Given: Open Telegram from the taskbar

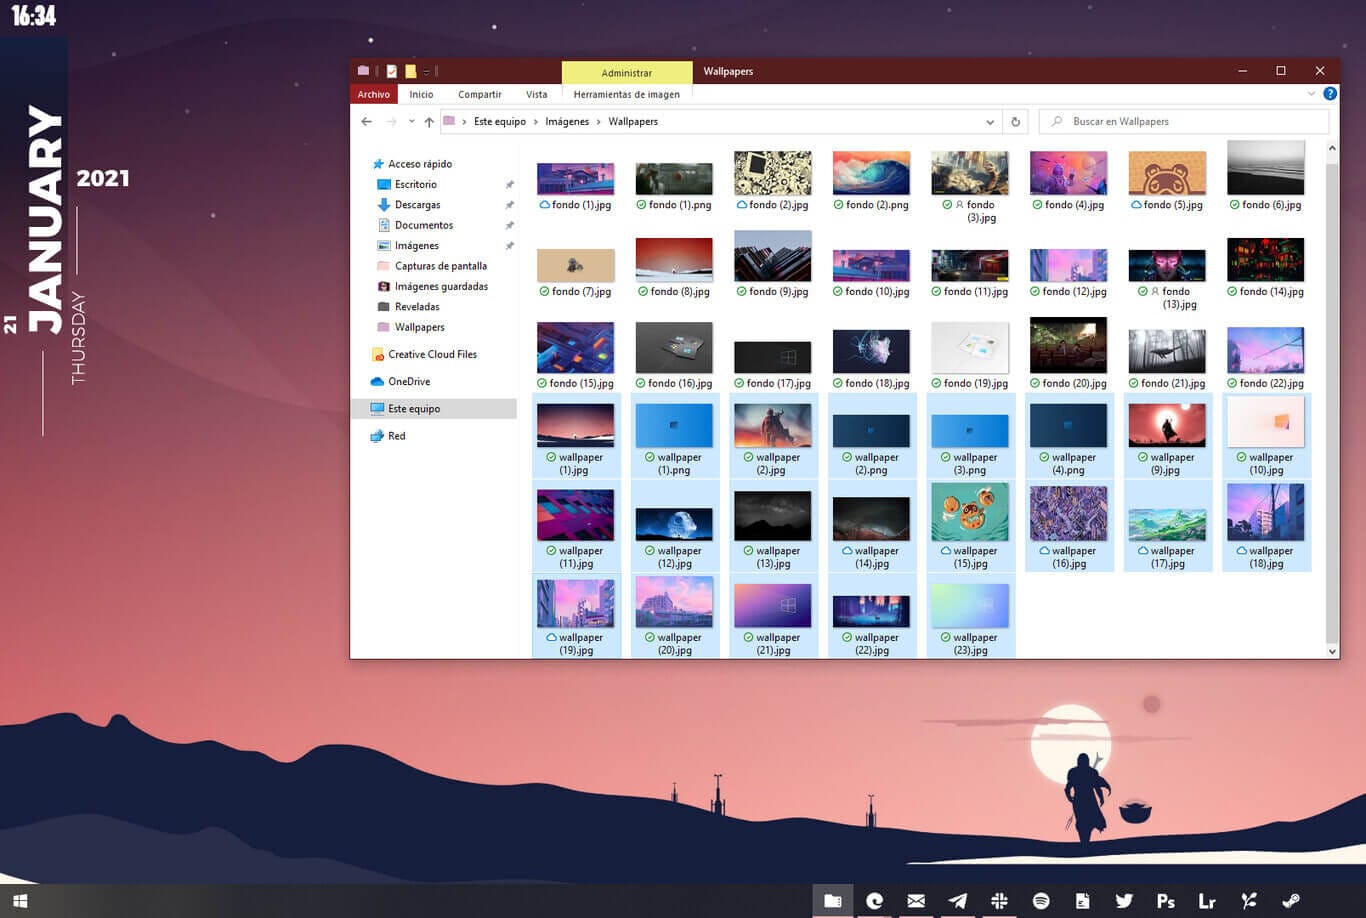Looking at the screenshot, I should point(956,900).
